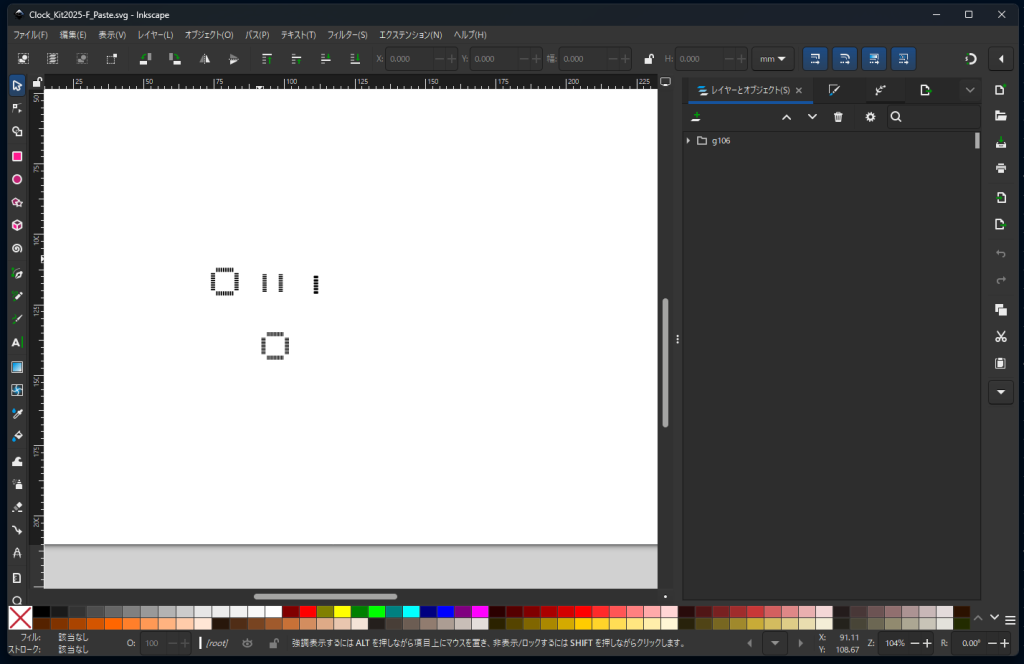Click the yellow color swatch in palette
This screenshot has height=664, width=1024.
pyautogui.click(x=343, y=611)
